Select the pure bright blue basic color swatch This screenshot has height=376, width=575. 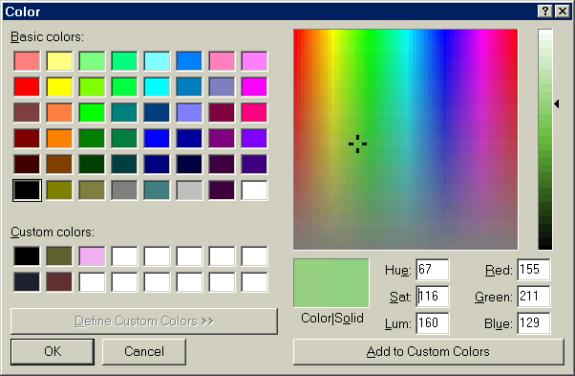click(157, 138)
